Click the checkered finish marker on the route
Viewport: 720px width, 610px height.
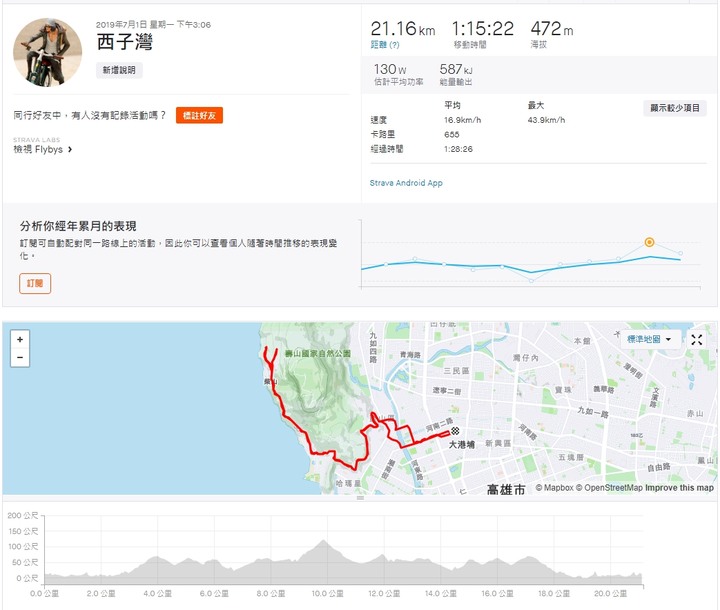(x=455, y=431)
